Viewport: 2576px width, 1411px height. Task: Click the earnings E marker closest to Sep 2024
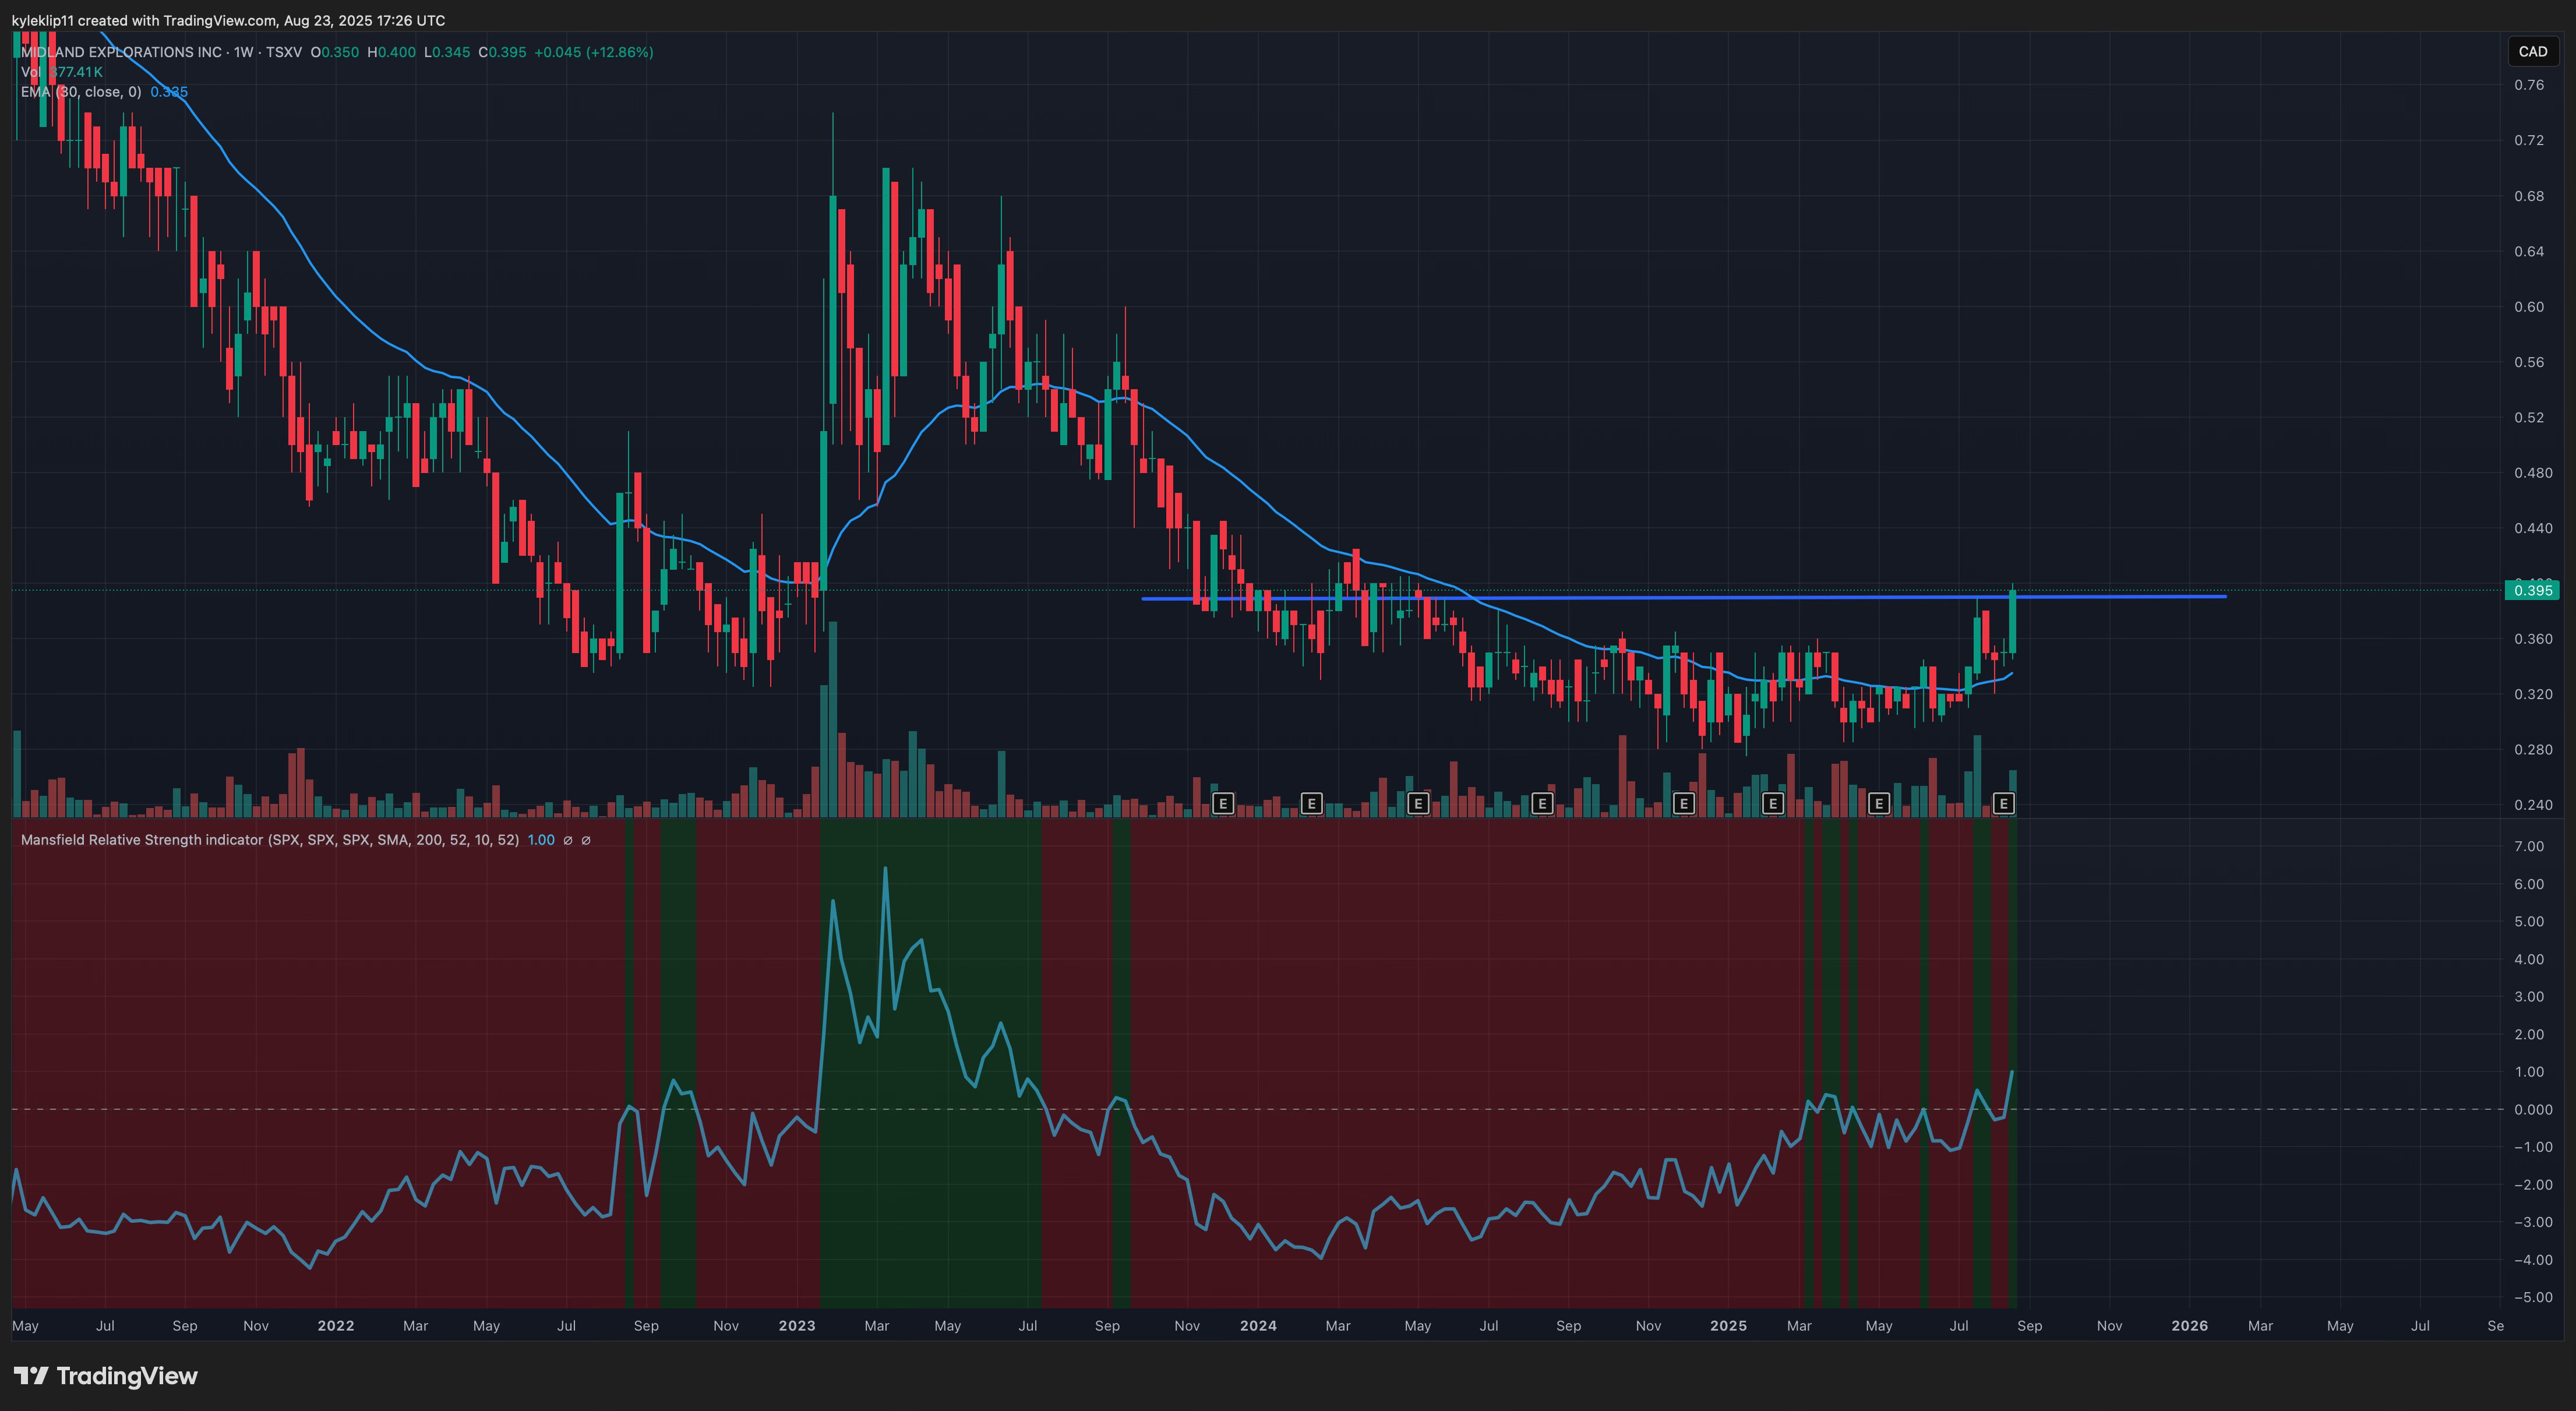(1541, 803)
